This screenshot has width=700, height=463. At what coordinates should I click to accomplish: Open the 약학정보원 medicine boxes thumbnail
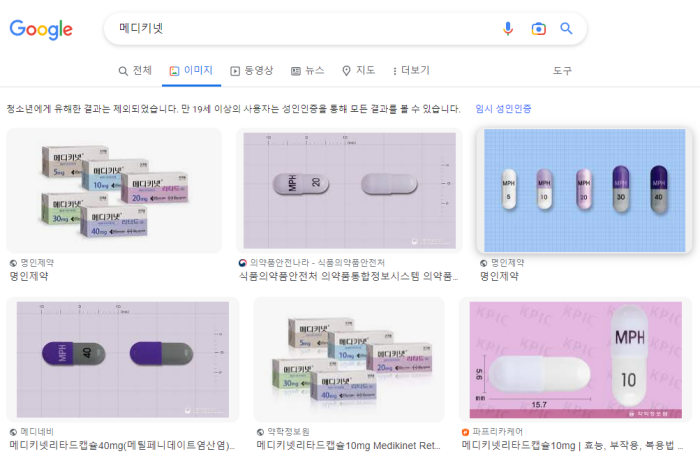(x=349, y=359)
